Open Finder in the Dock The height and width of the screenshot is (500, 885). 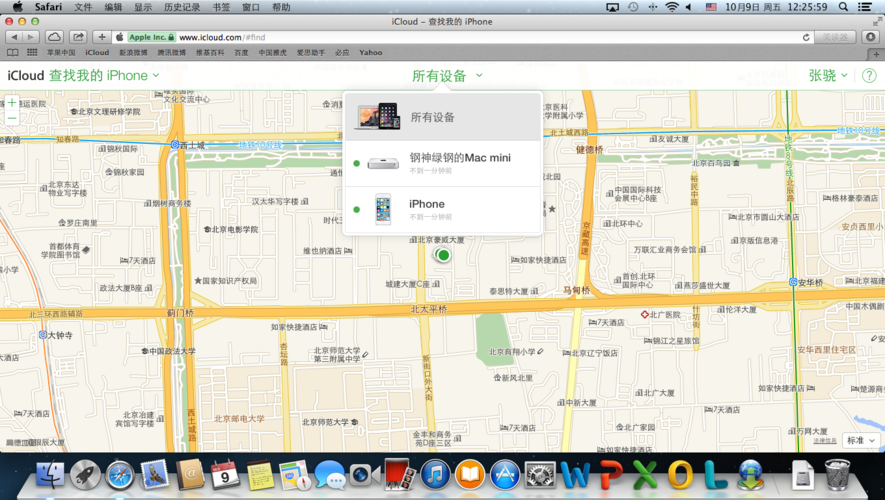tap(50, 474)
